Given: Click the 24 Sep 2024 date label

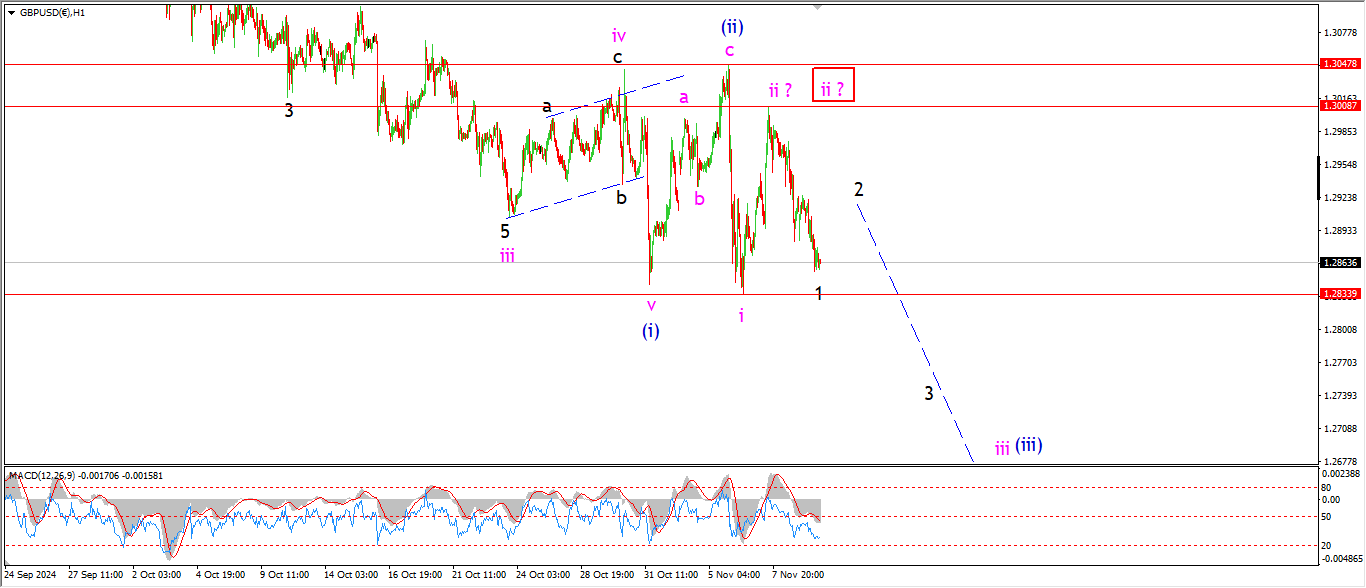Looking at the screenshot, I should [x=29, y=575].
